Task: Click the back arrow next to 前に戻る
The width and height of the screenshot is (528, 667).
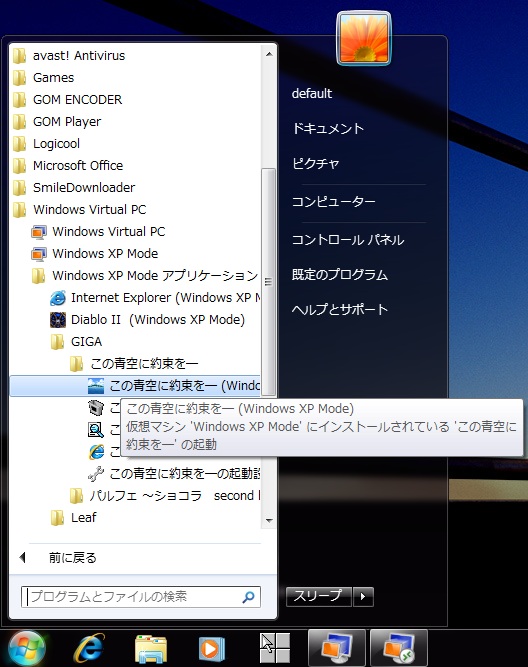Action: coord(23,558)
